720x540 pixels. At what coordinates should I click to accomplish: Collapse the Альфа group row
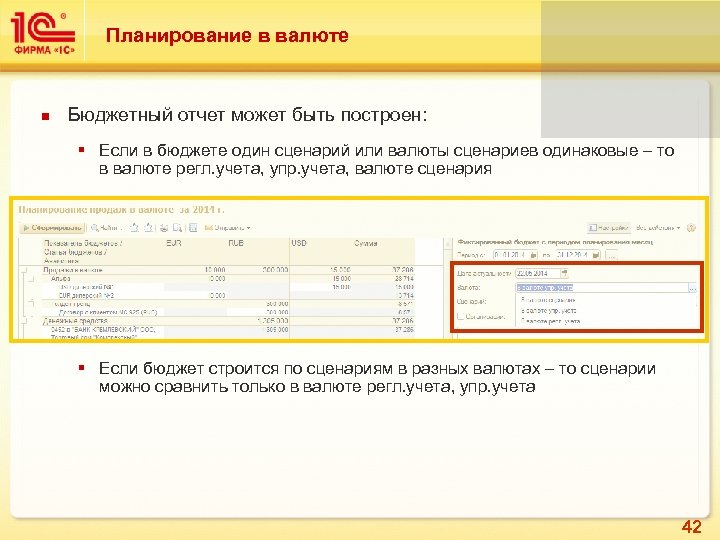click(x=31, y=279)
